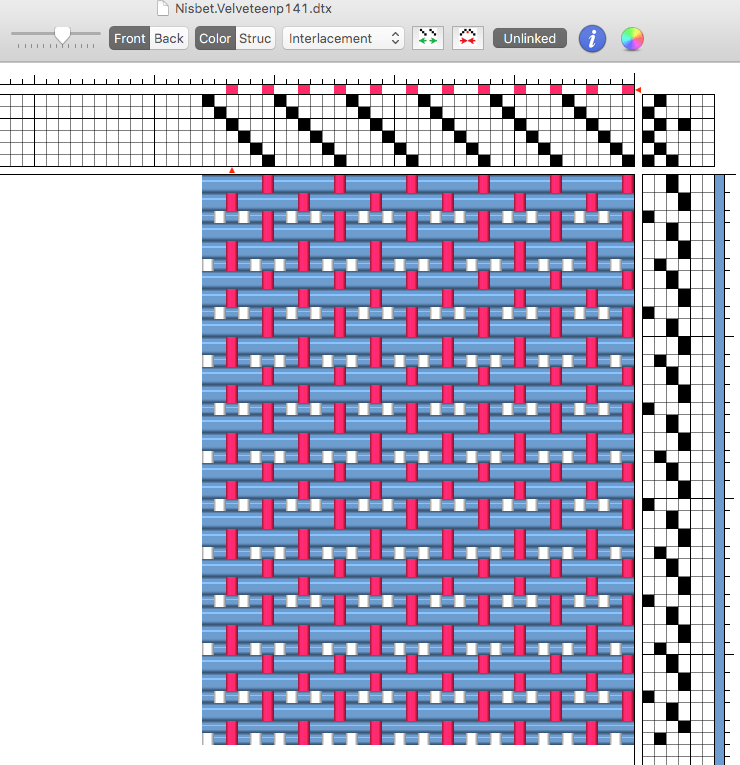Screen dimensions: 740x765
Task: Click the first pink warp color square
Action: (x=232, y=90)
